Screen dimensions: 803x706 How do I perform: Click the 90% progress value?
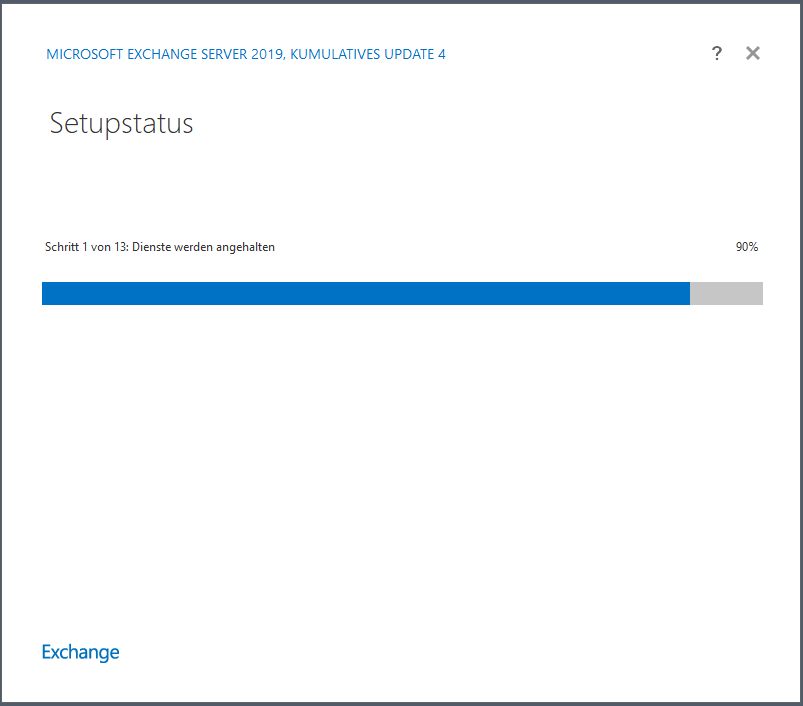[747, 247]
